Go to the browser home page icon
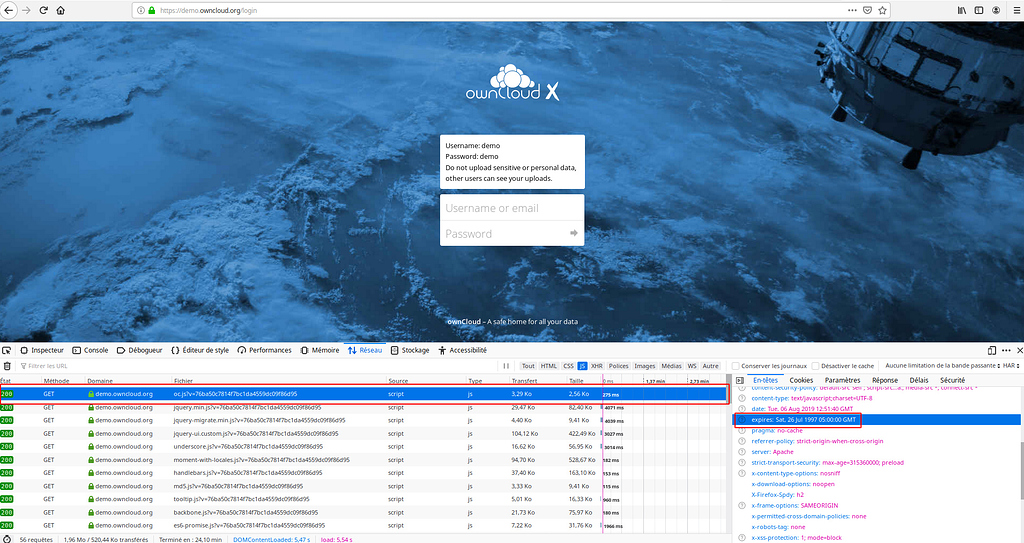Image resolution: width=1024 pixels, height=543 pixels. (x=61, y=10)
